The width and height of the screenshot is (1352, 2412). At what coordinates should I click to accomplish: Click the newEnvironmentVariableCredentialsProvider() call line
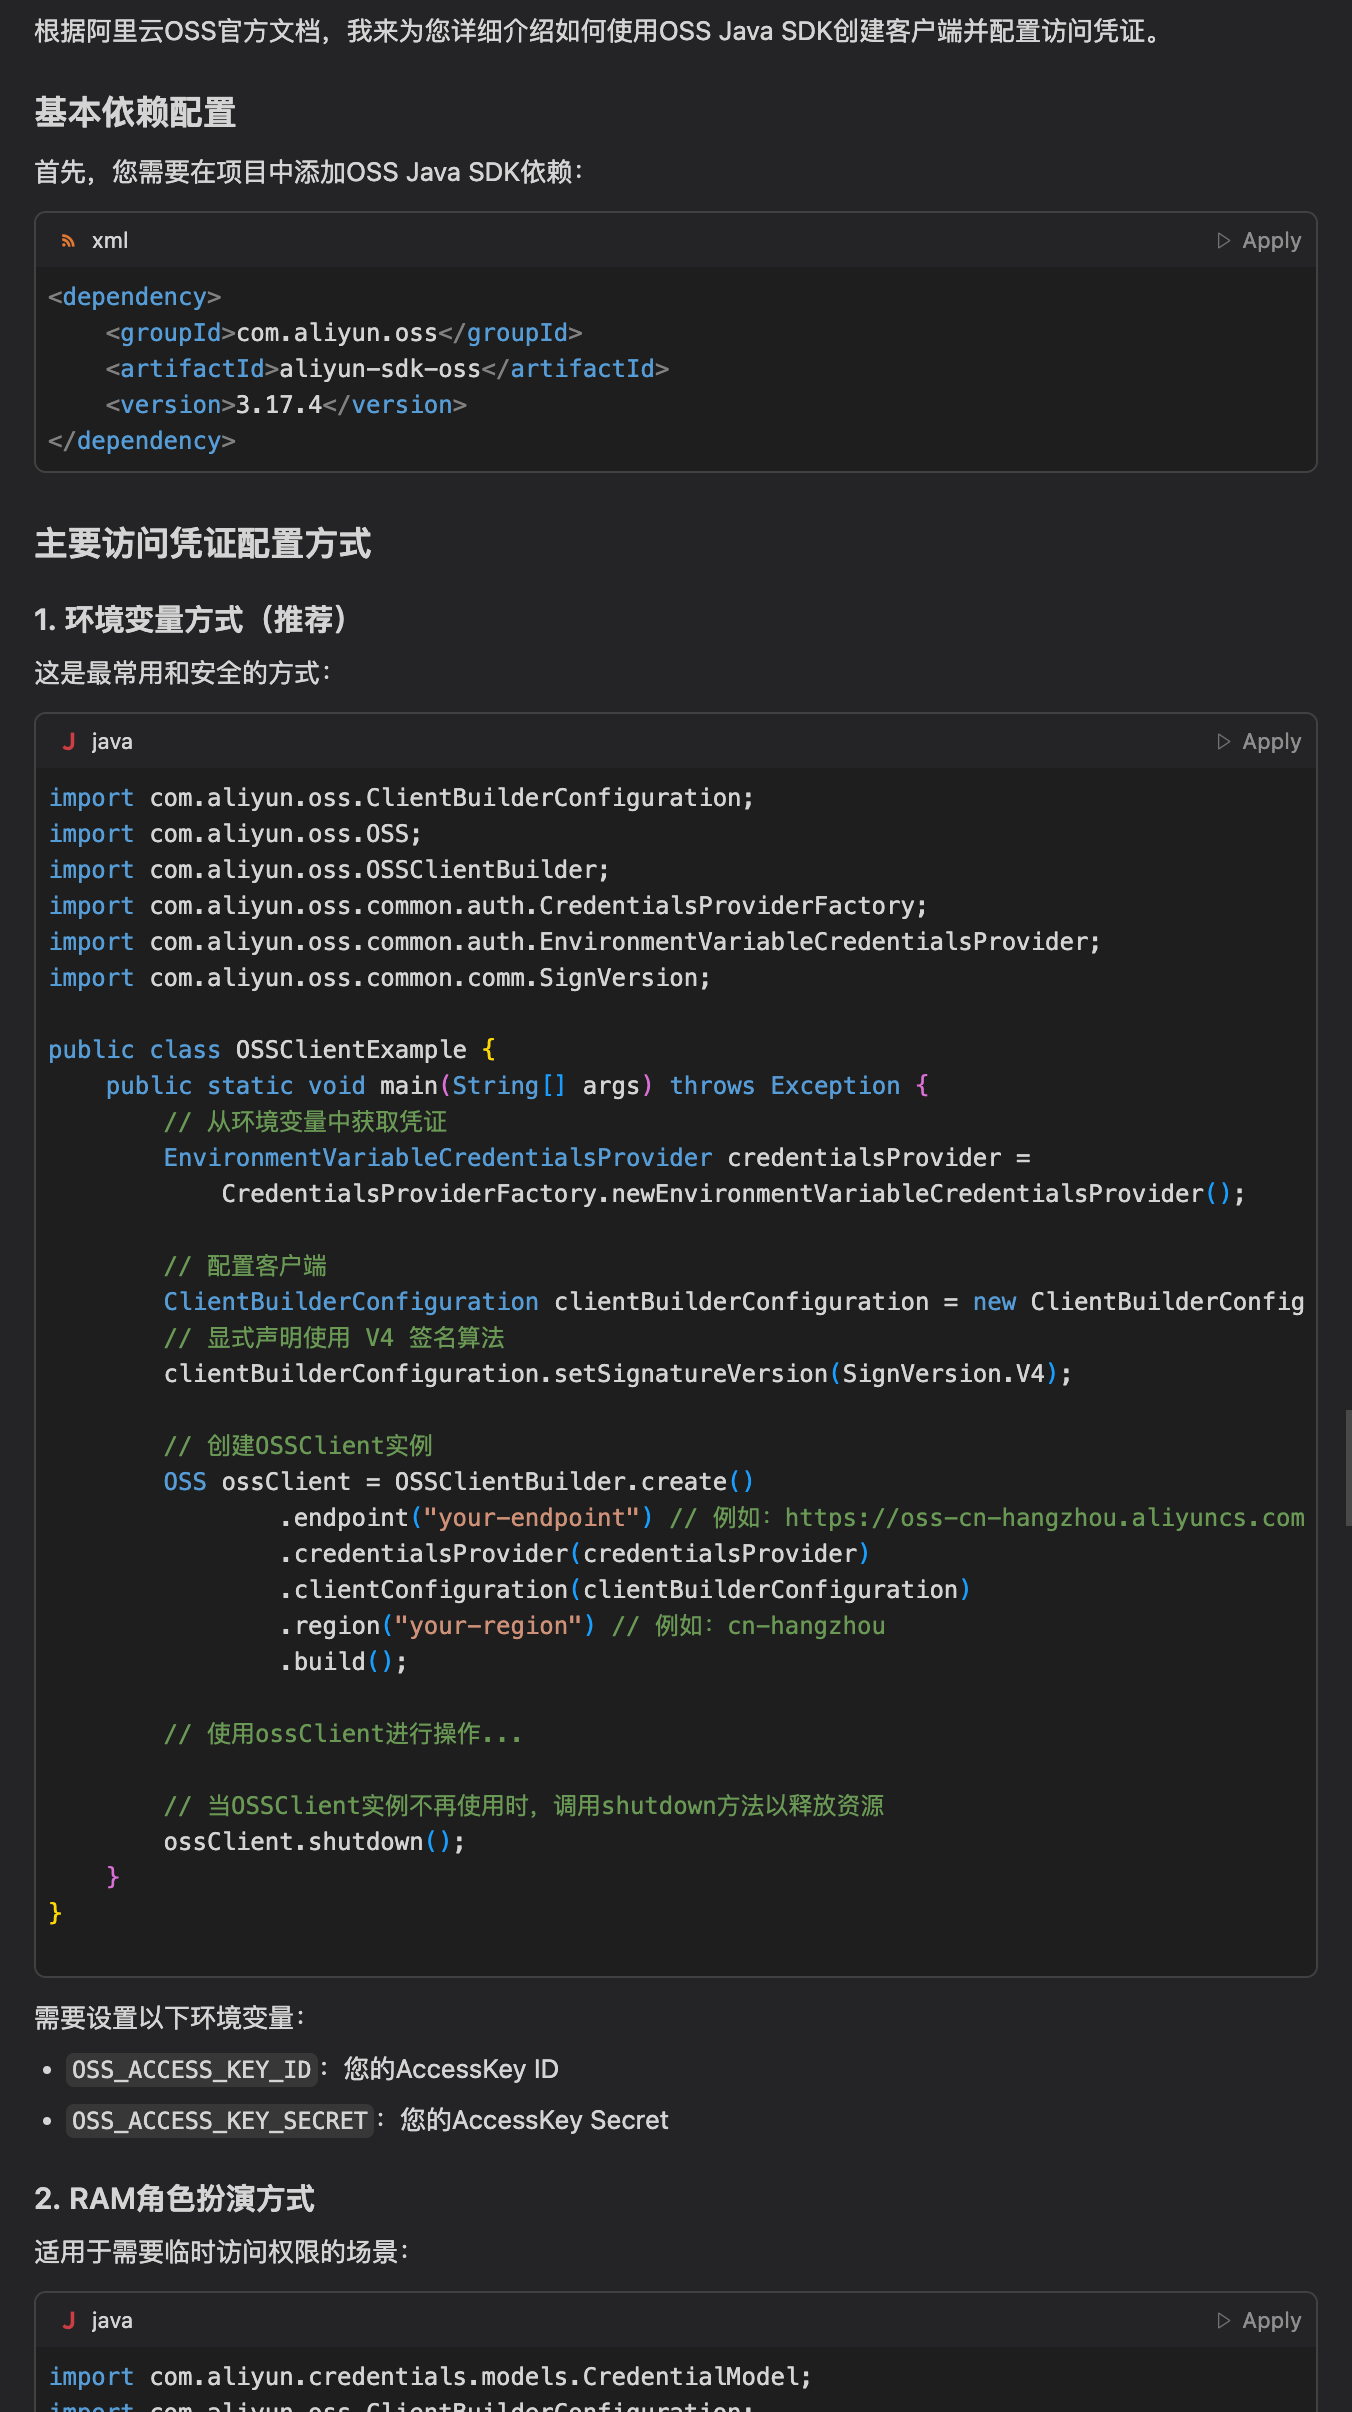(x=733, y=1194)
